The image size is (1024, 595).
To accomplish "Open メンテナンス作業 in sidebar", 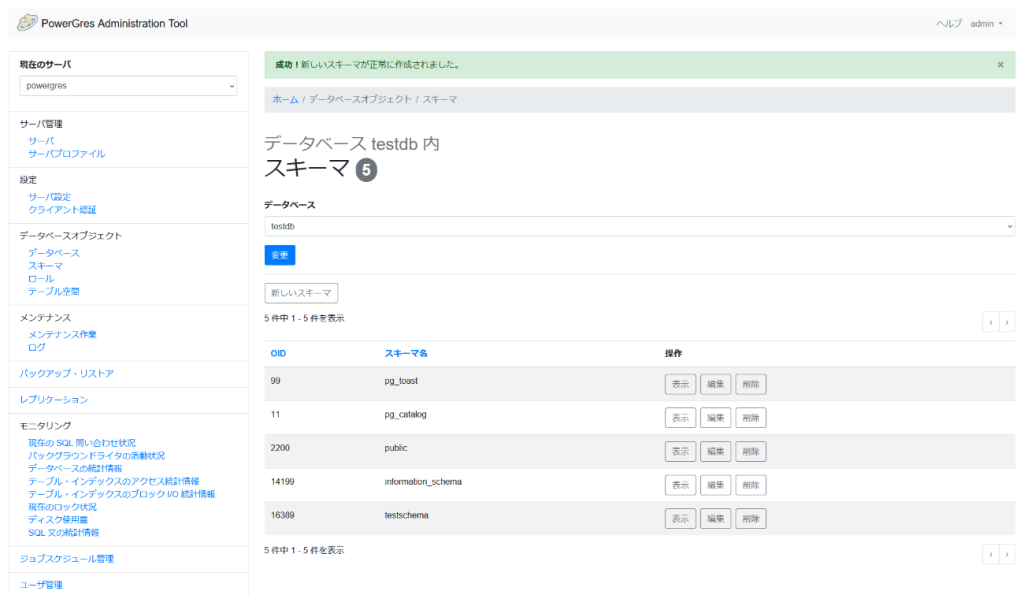I will coord(62,334).
